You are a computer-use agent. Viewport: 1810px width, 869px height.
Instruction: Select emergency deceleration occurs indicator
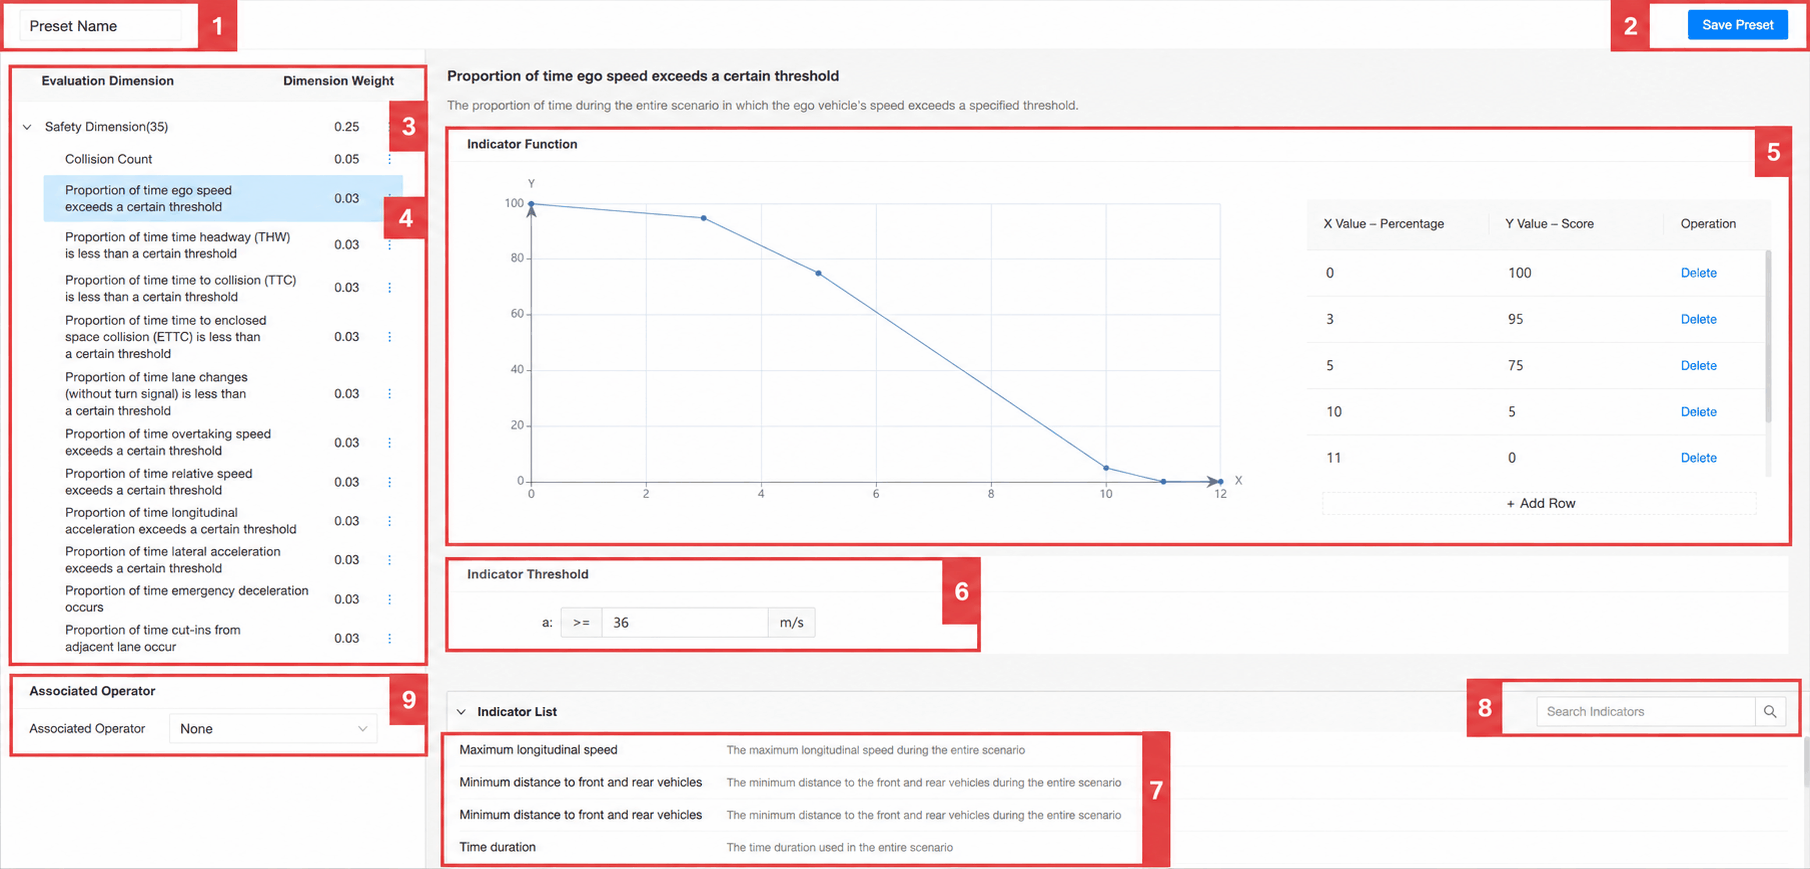coord(186,599)
